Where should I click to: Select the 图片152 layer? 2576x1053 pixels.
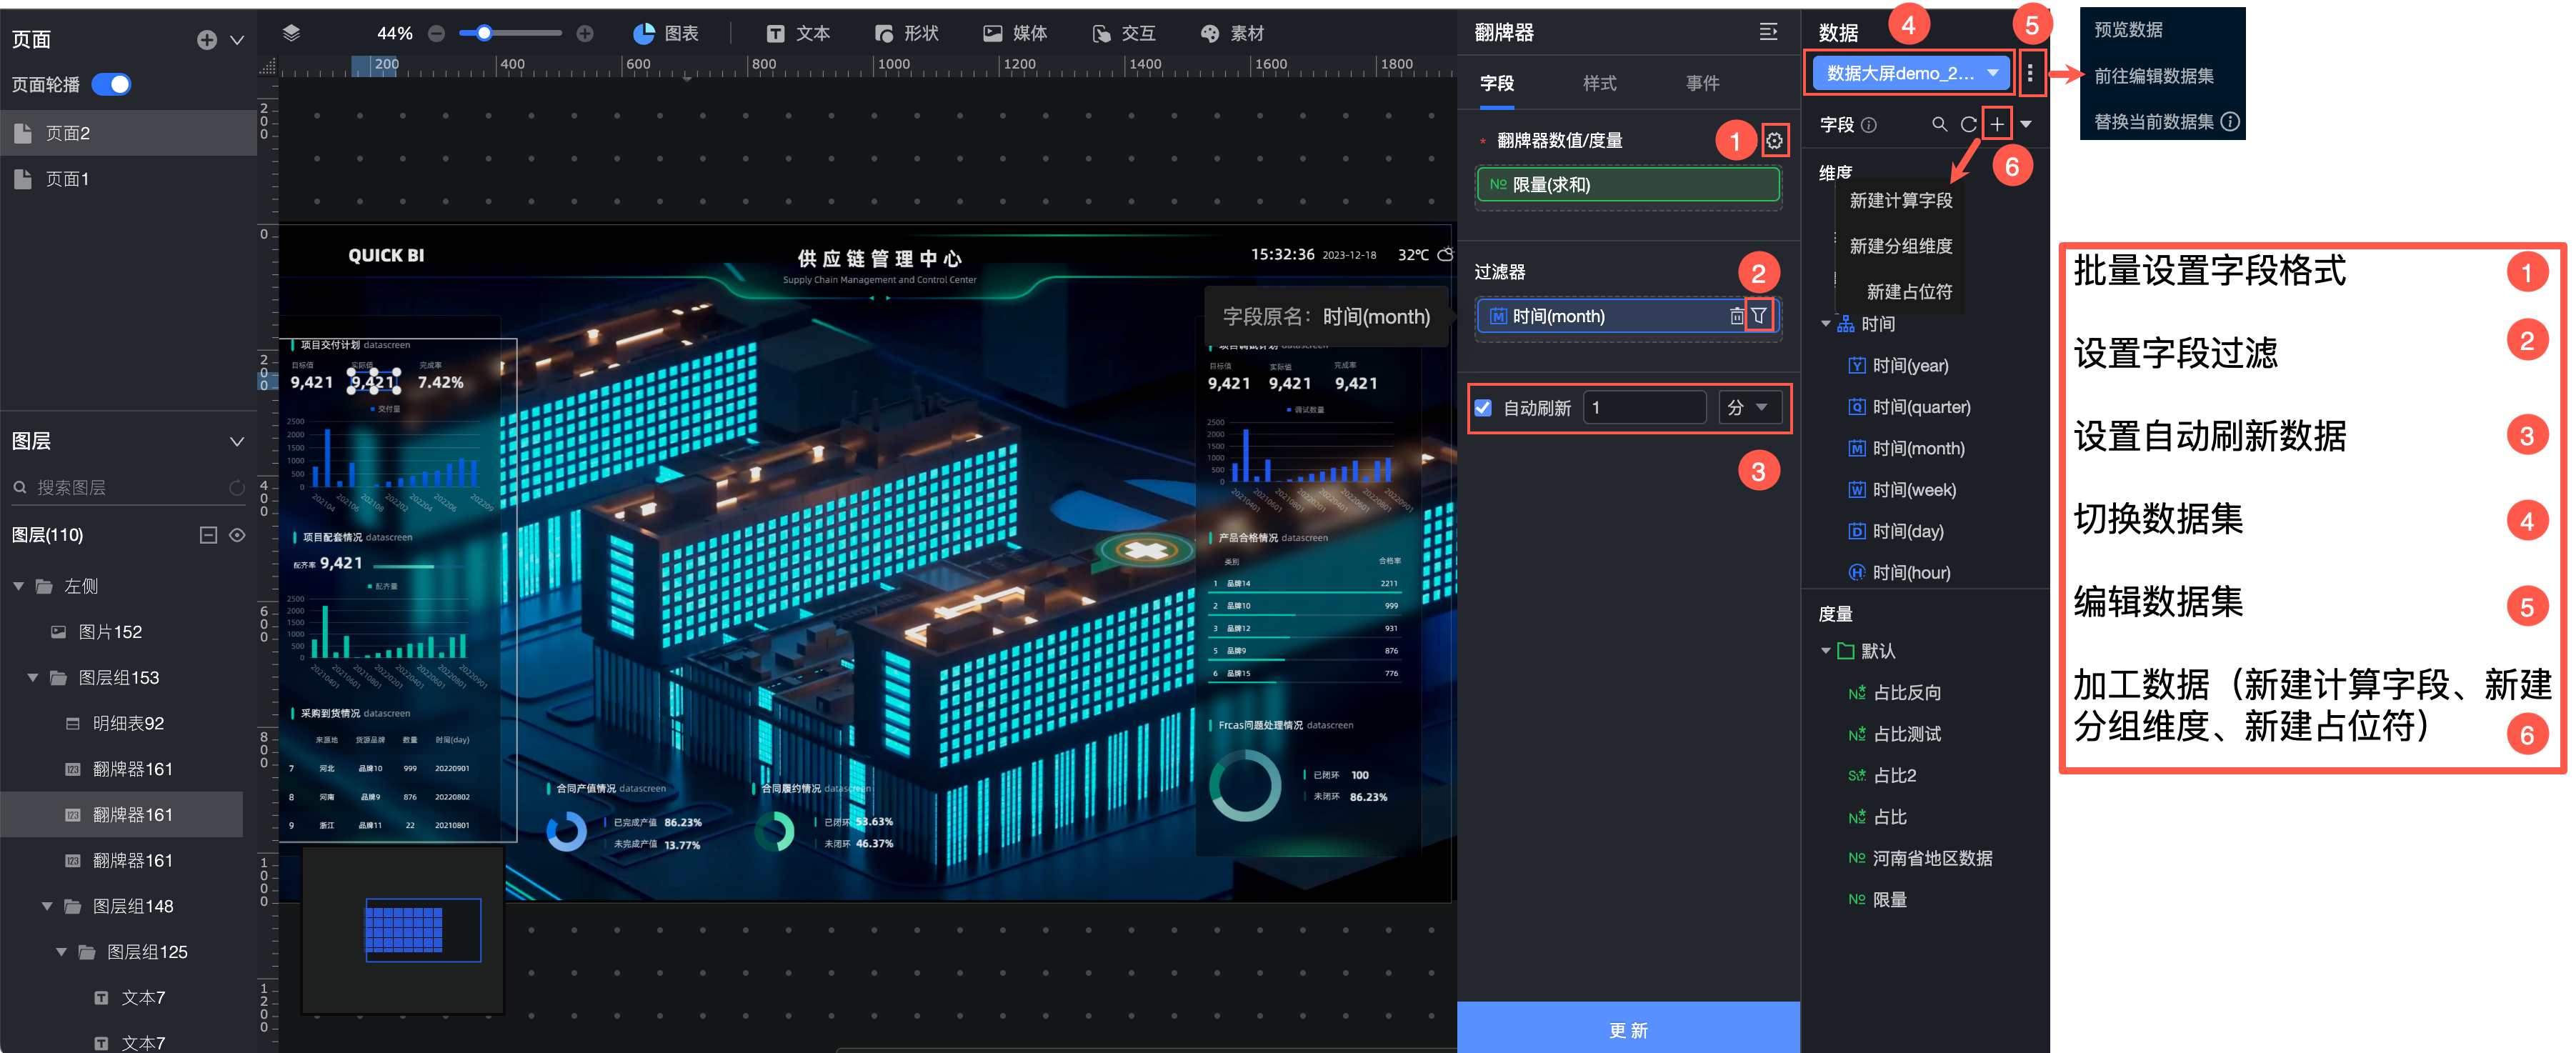click(x=110, y=632)
